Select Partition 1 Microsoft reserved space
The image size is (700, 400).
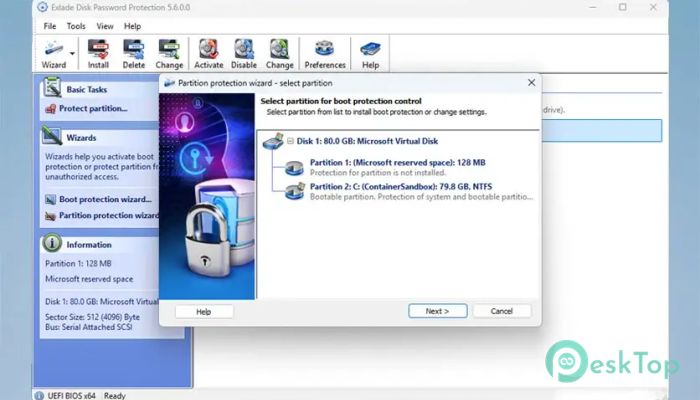point(397,162)
